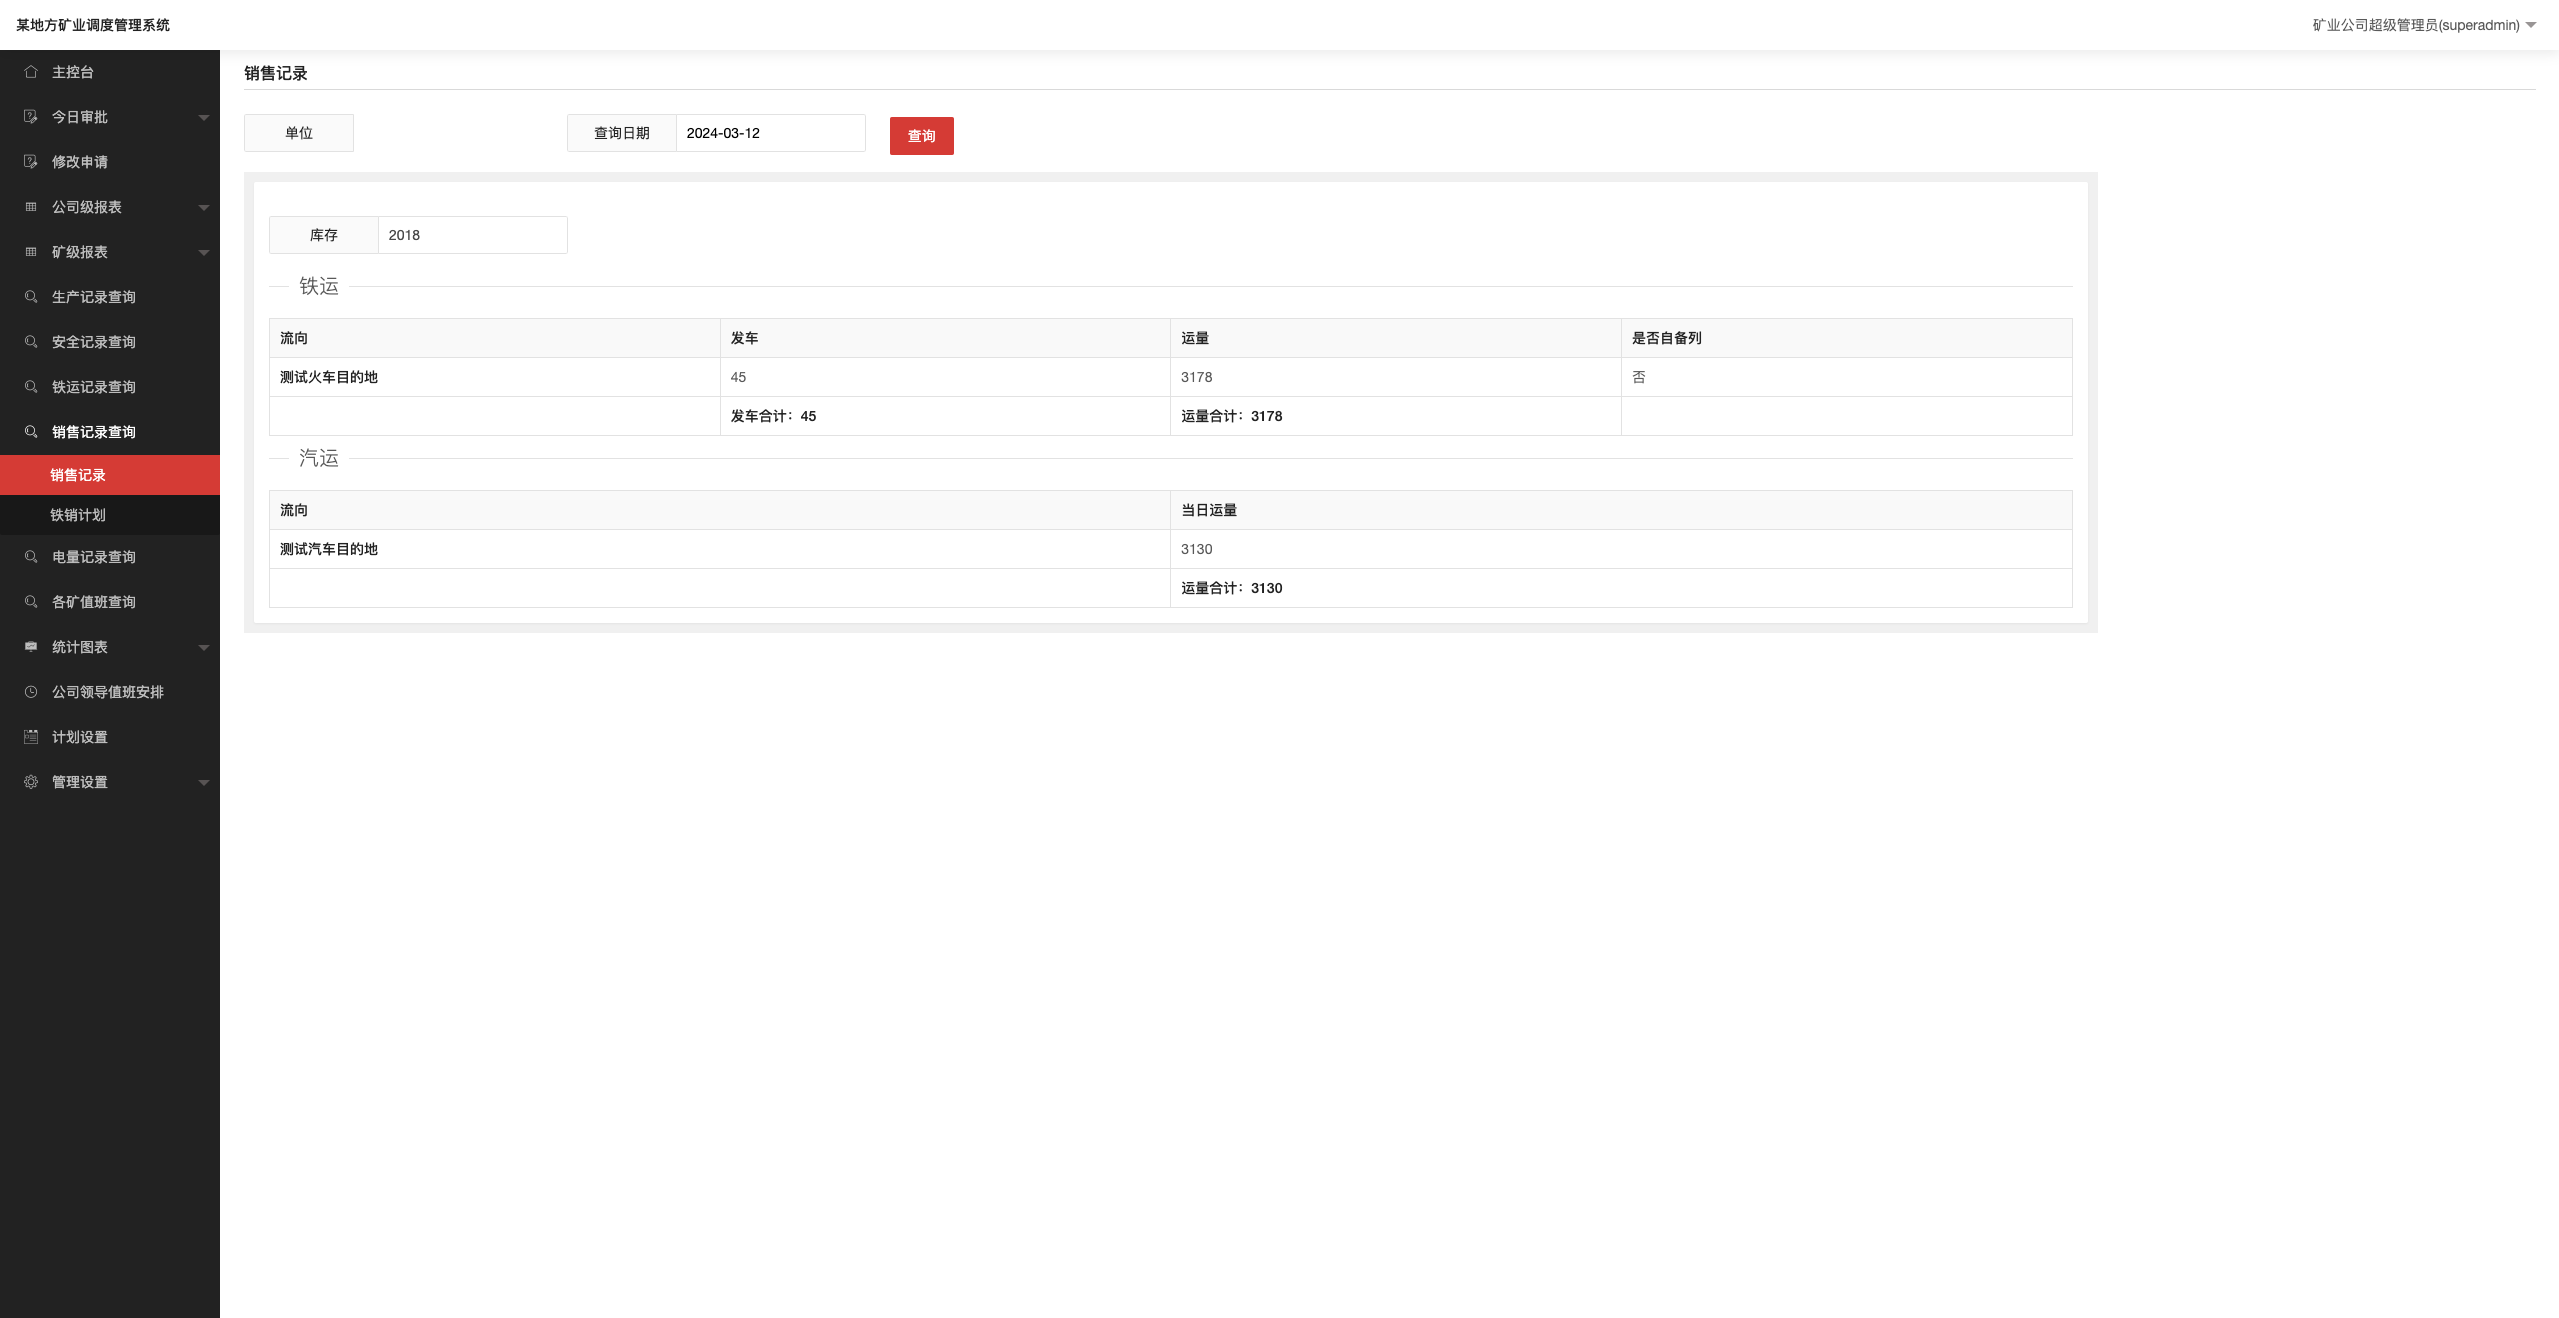Click the search icon beside 销售记录查询
Image resolution: width=2559 pixels, height=1318 pixels.
point(31,432)
